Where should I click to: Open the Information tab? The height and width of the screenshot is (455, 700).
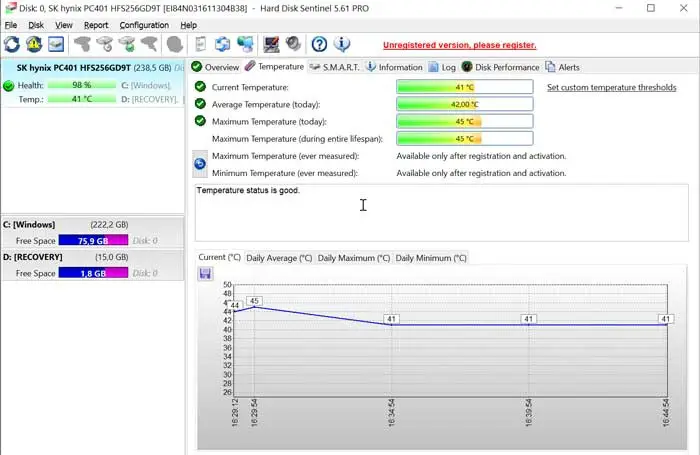point(394,67)
